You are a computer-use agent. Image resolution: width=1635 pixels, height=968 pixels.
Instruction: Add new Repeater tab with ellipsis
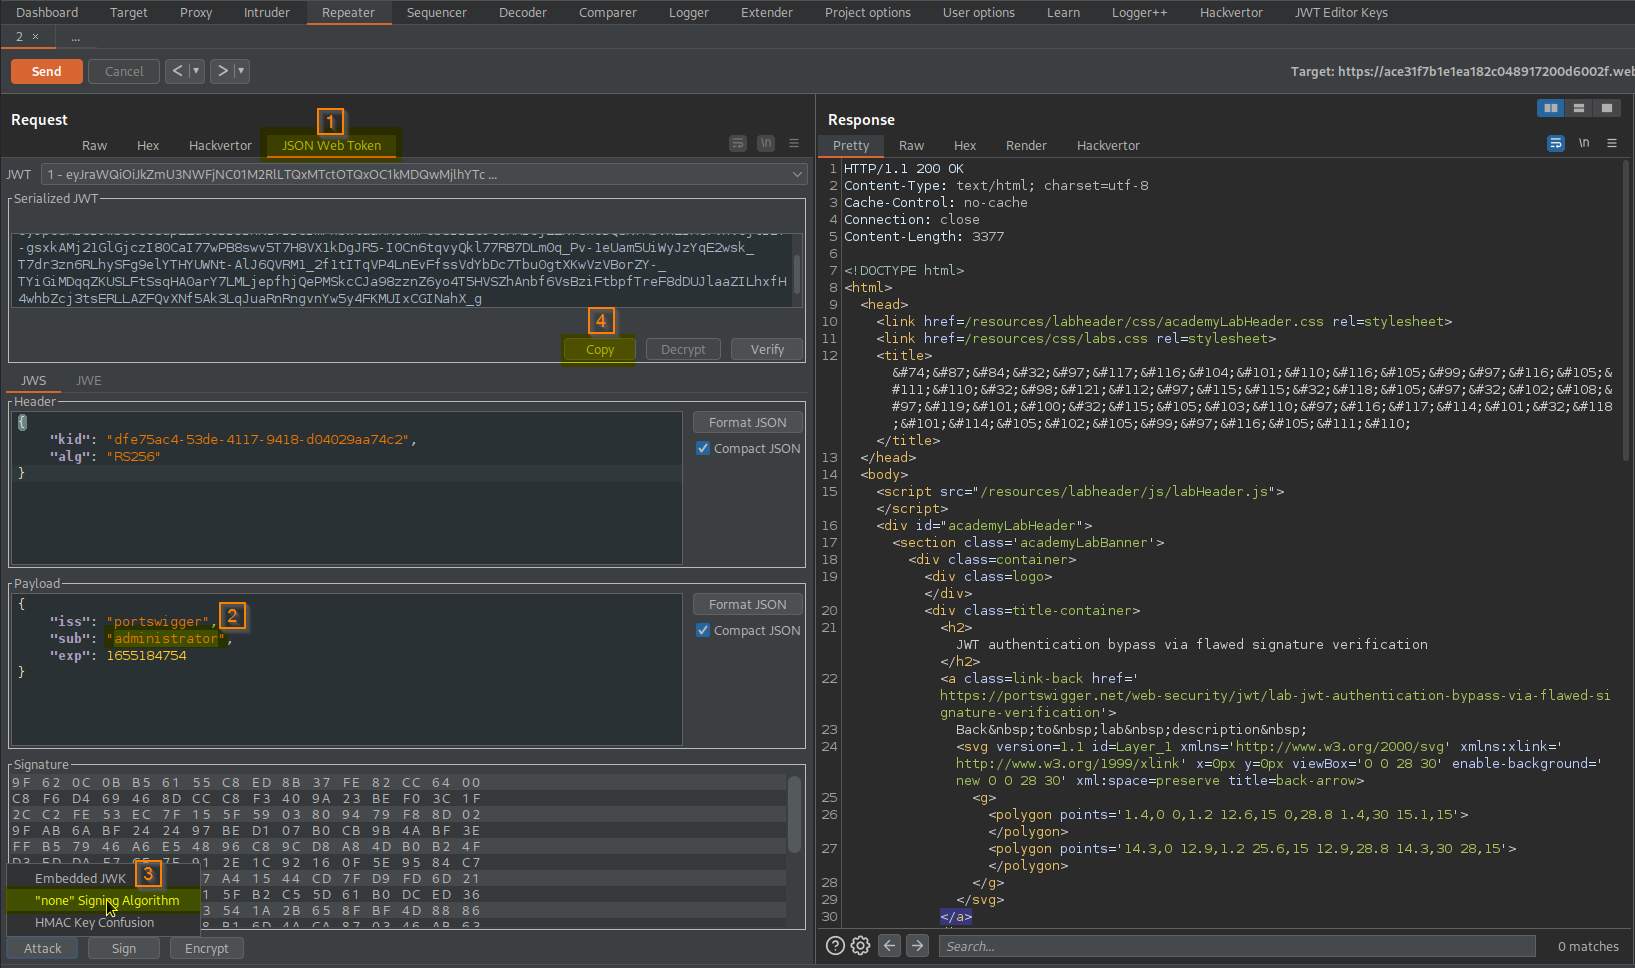[x=76, y=37]
